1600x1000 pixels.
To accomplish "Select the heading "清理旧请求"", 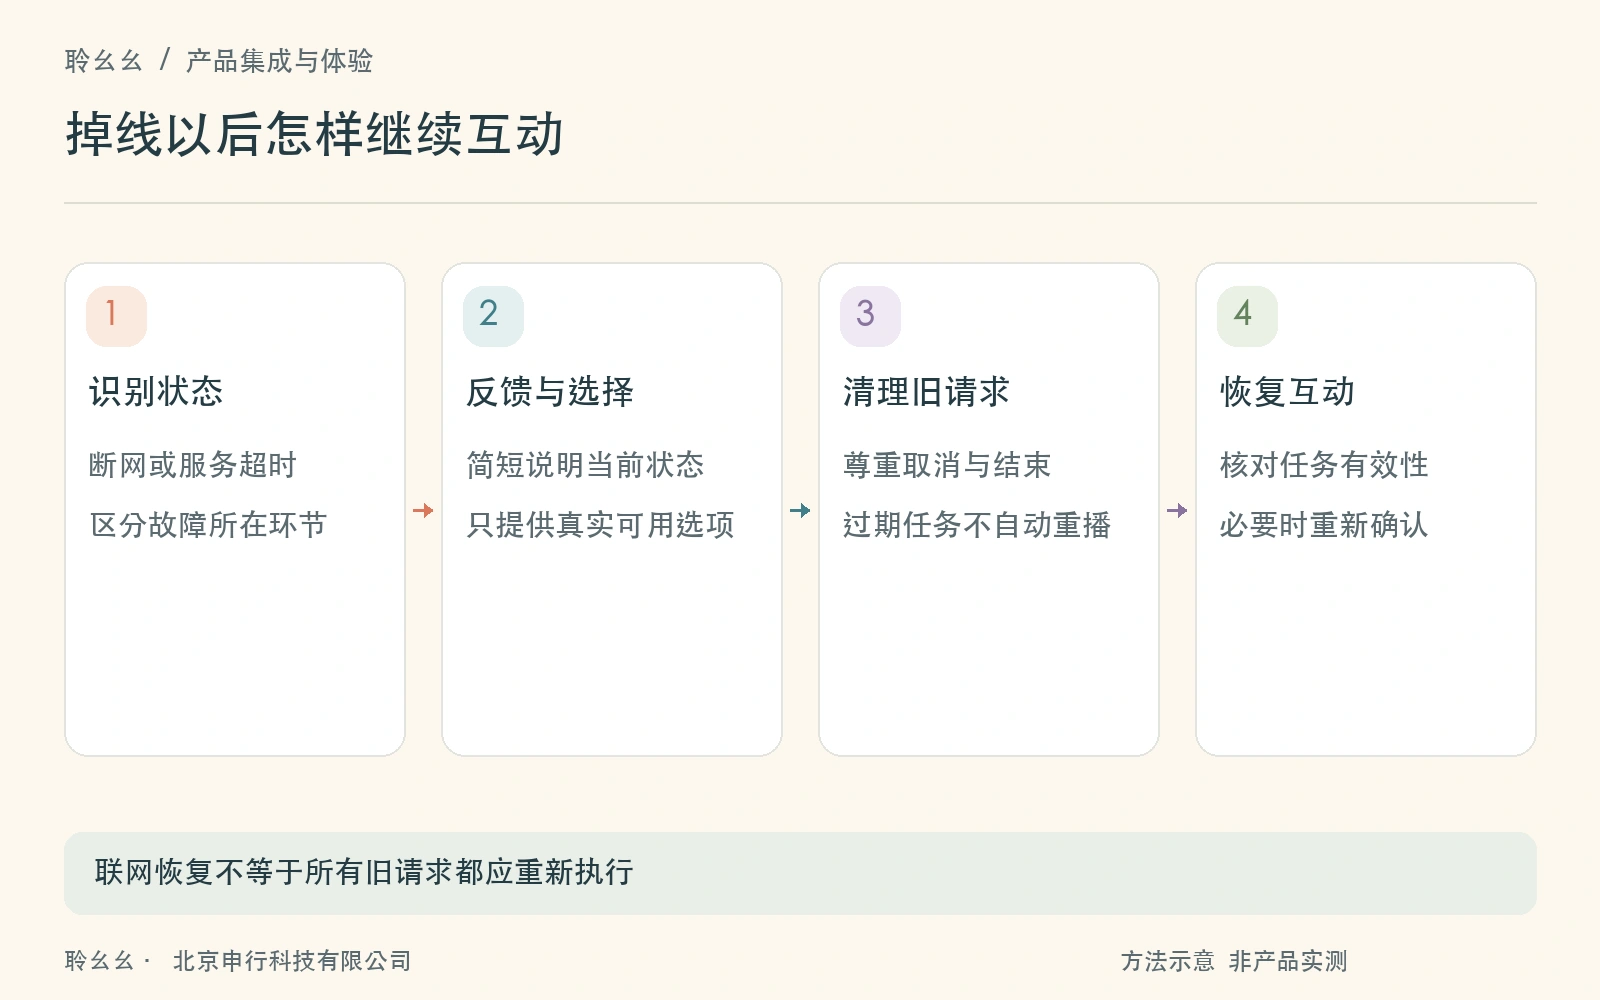I will click(x=927, y=391).
